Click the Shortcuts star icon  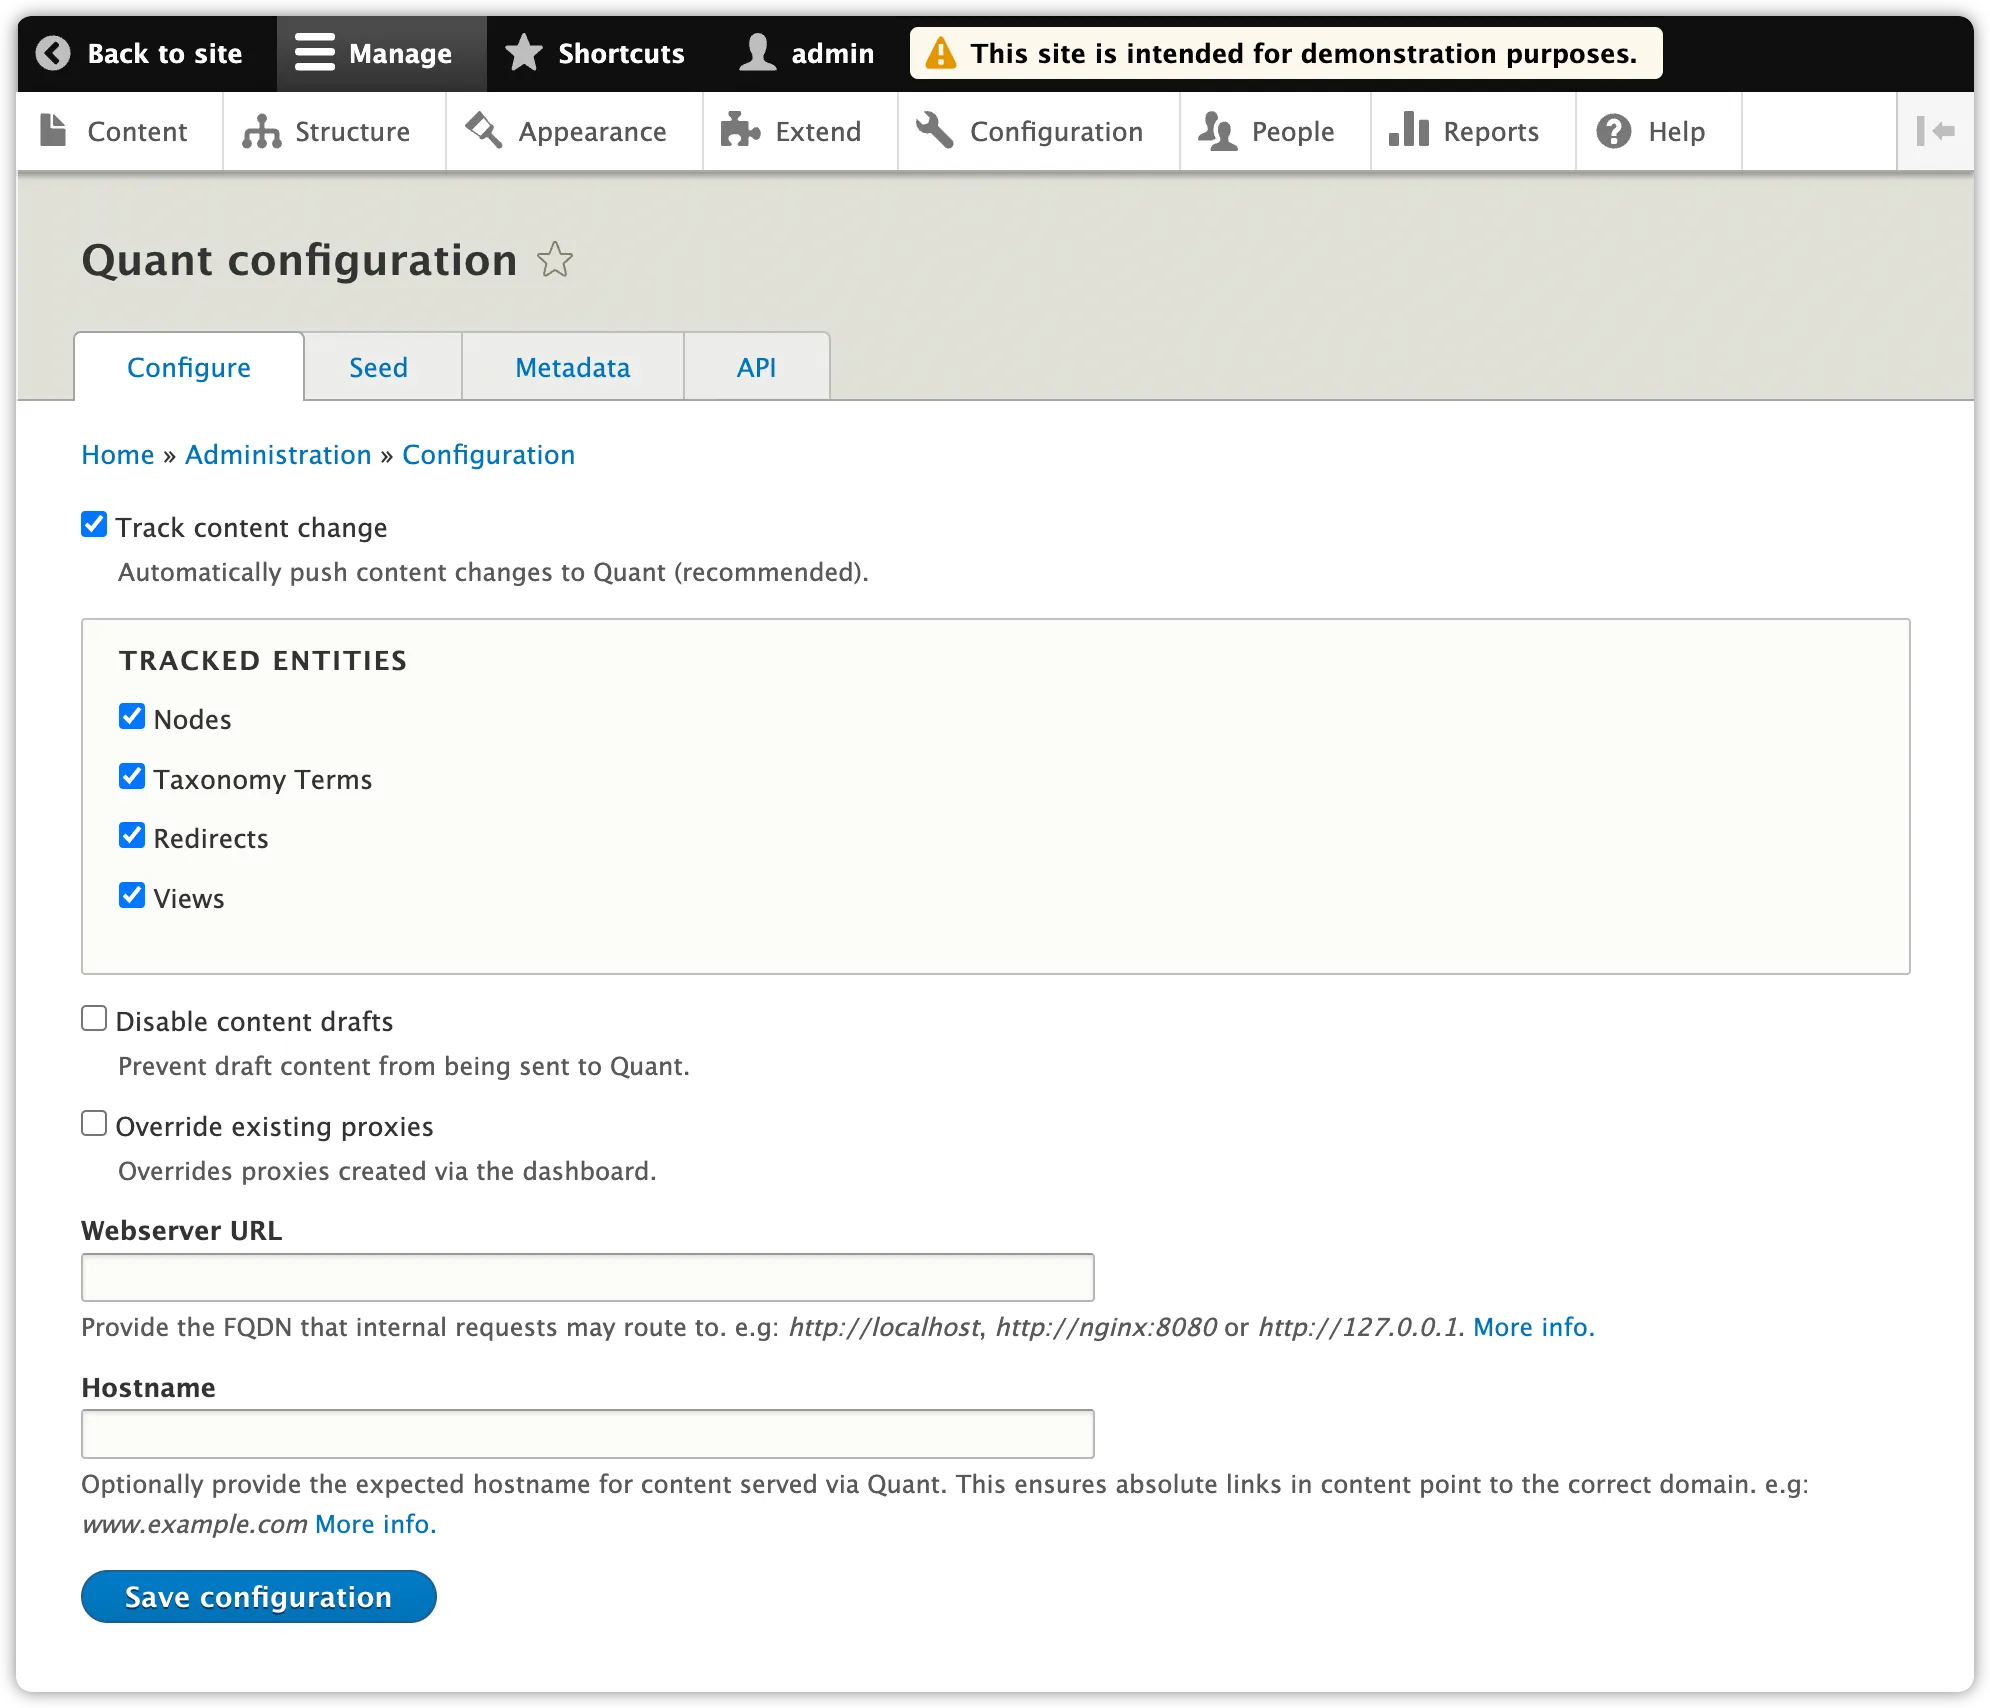pos(524,52)
